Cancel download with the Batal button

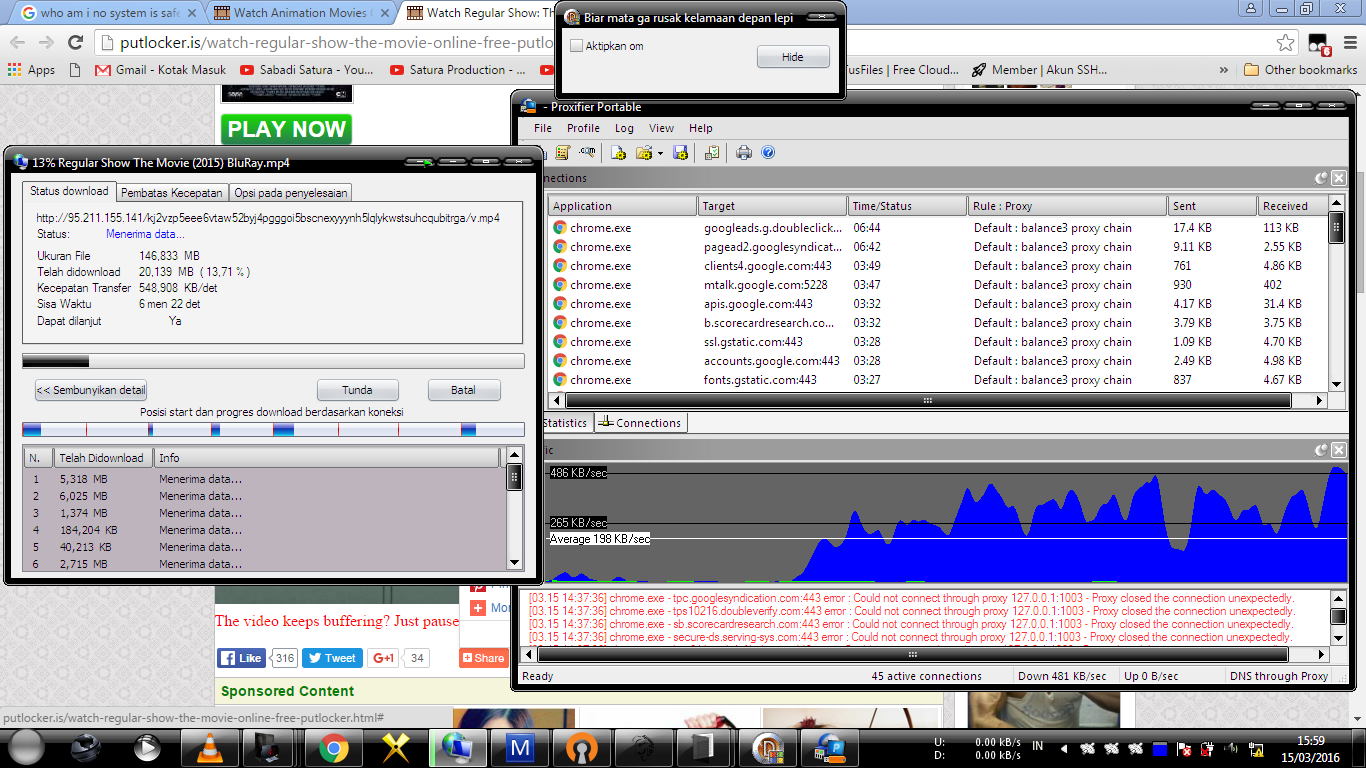tap(463, 390)
